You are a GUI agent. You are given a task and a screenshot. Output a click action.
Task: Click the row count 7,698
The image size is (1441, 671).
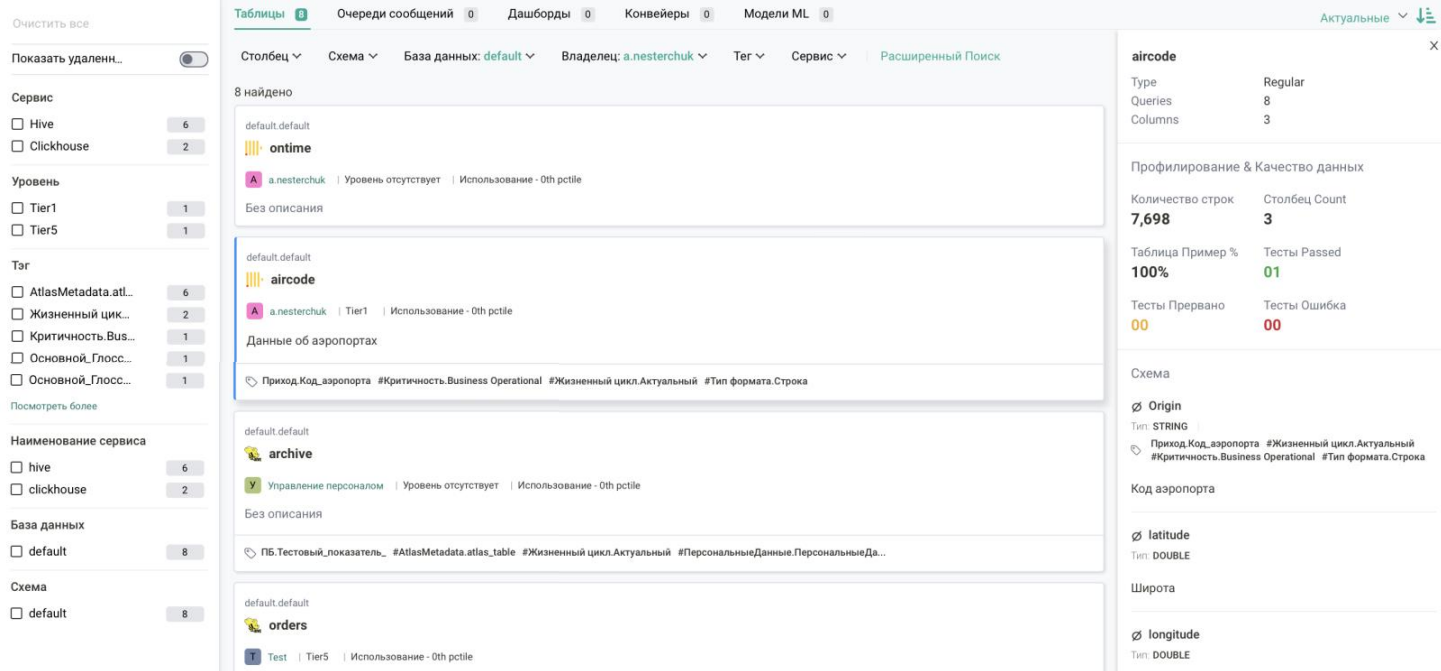[1151, 219]
